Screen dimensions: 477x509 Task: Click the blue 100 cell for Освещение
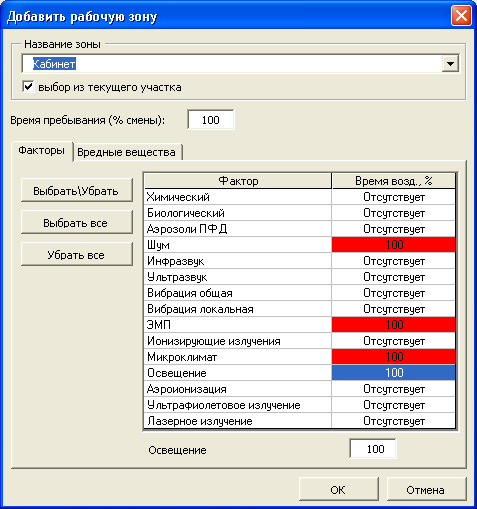pos(394,373)
